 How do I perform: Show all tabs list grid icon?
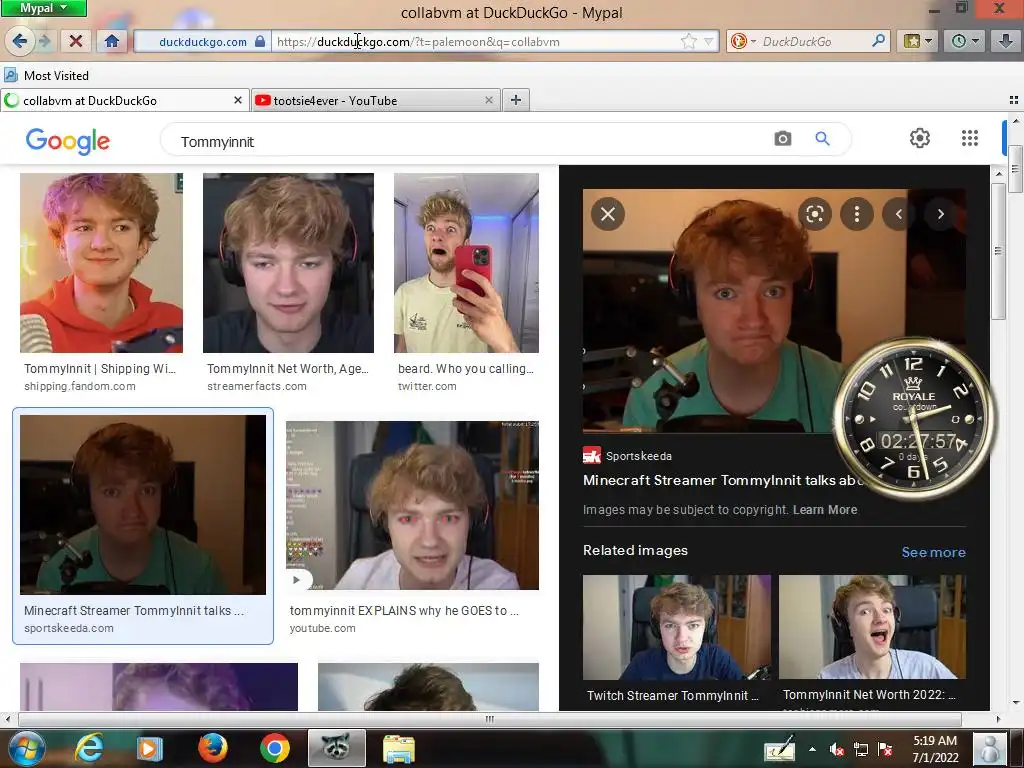point(1014,100)
